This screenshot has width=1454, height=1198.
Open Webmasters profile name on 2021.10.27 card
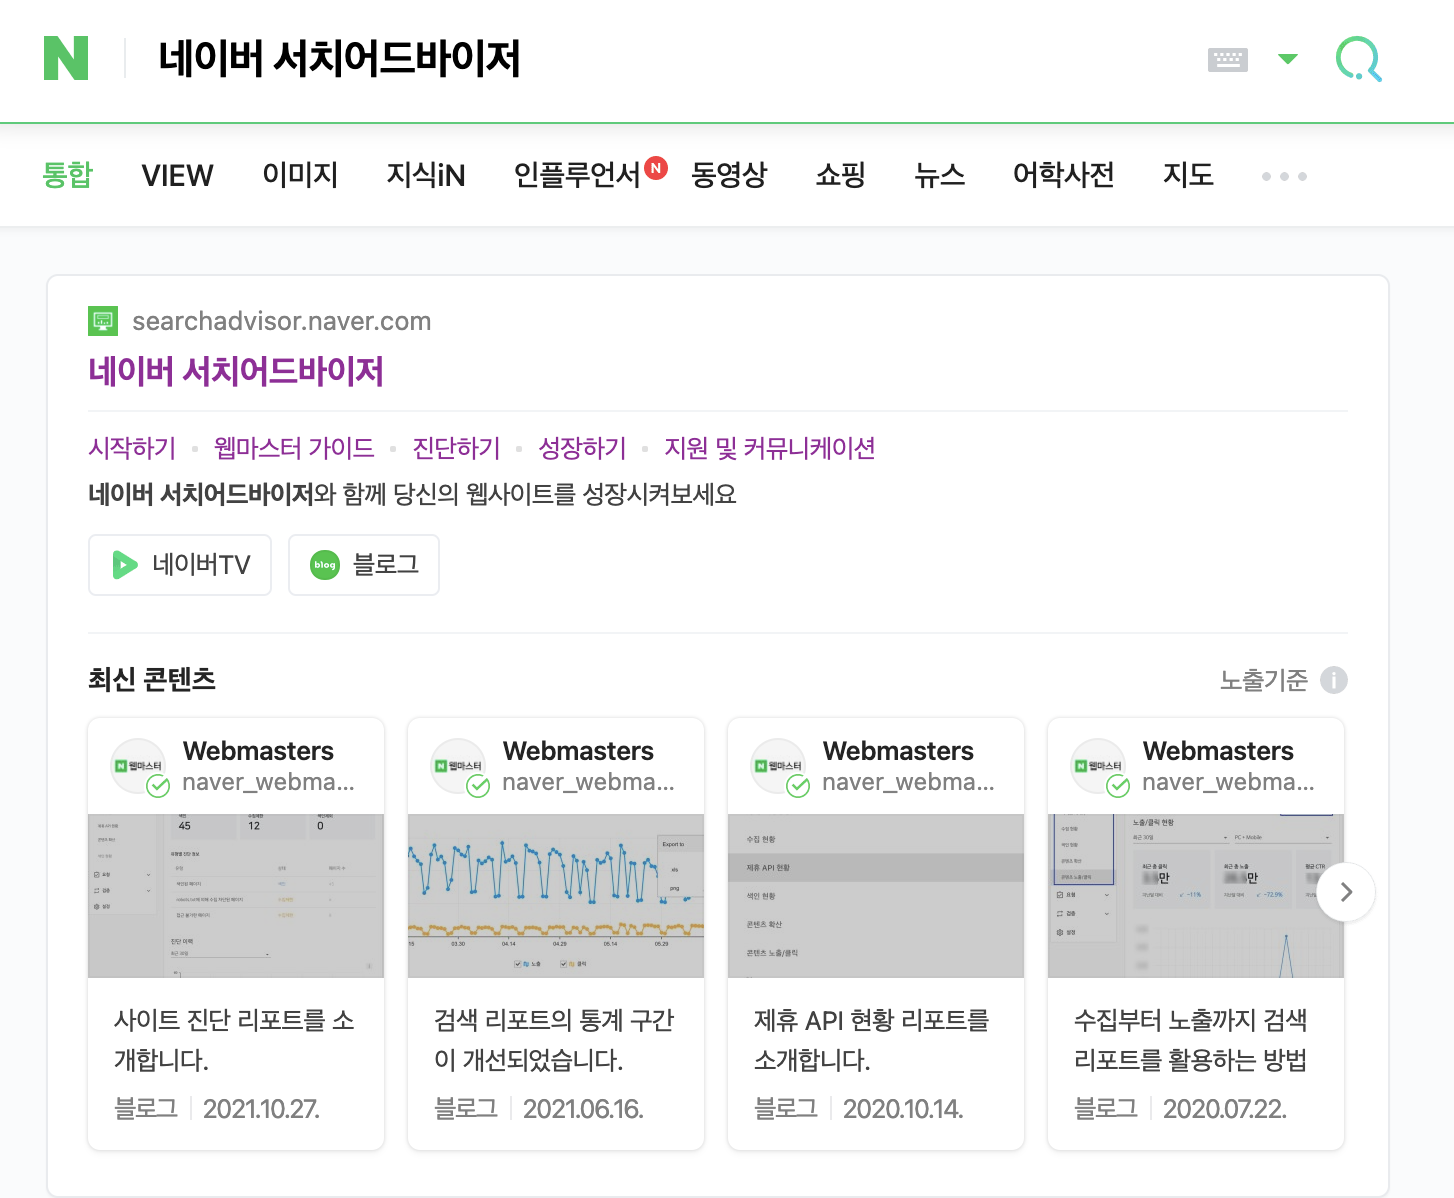pos(258,751)
